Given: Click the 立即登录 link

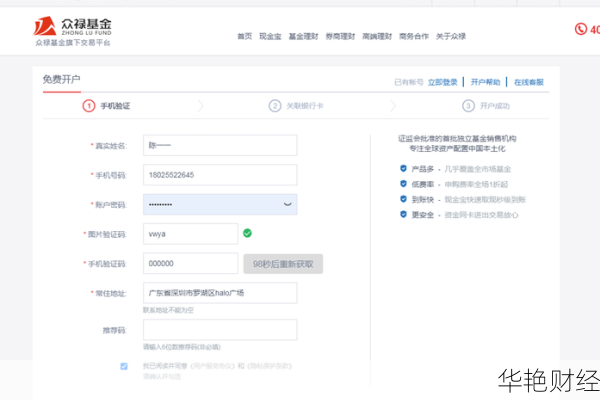Looking at the screenshot, I should click(x=442, y=82).
